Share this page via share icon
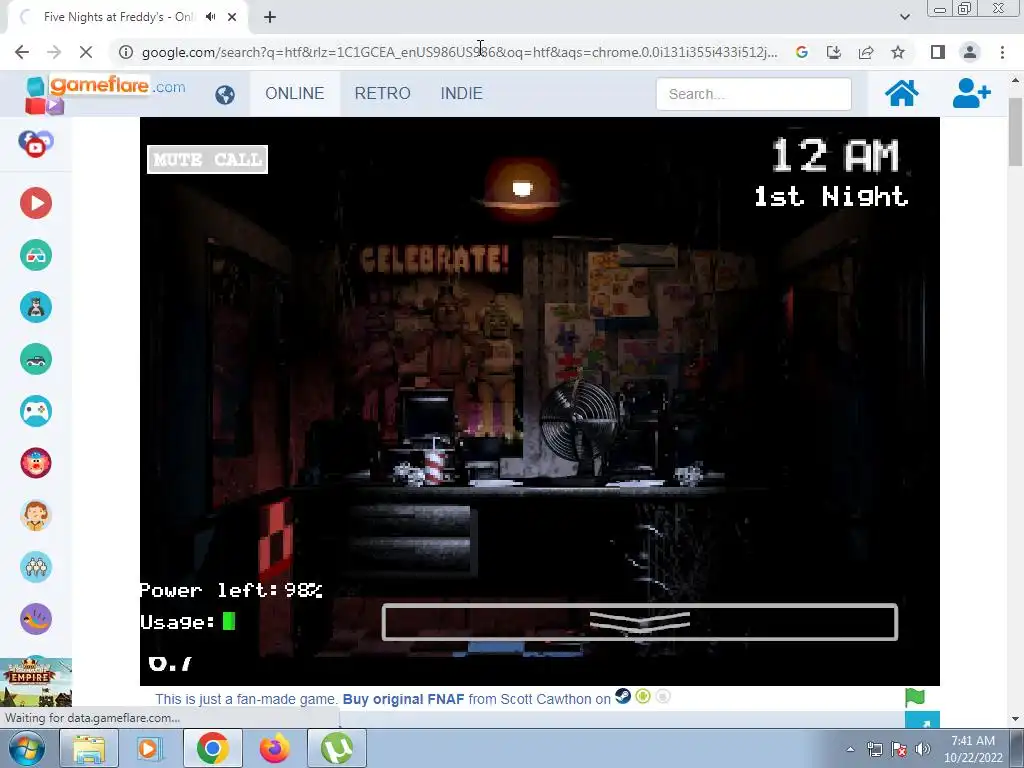This screenshot has width=1024, height=768. [866, 52]
